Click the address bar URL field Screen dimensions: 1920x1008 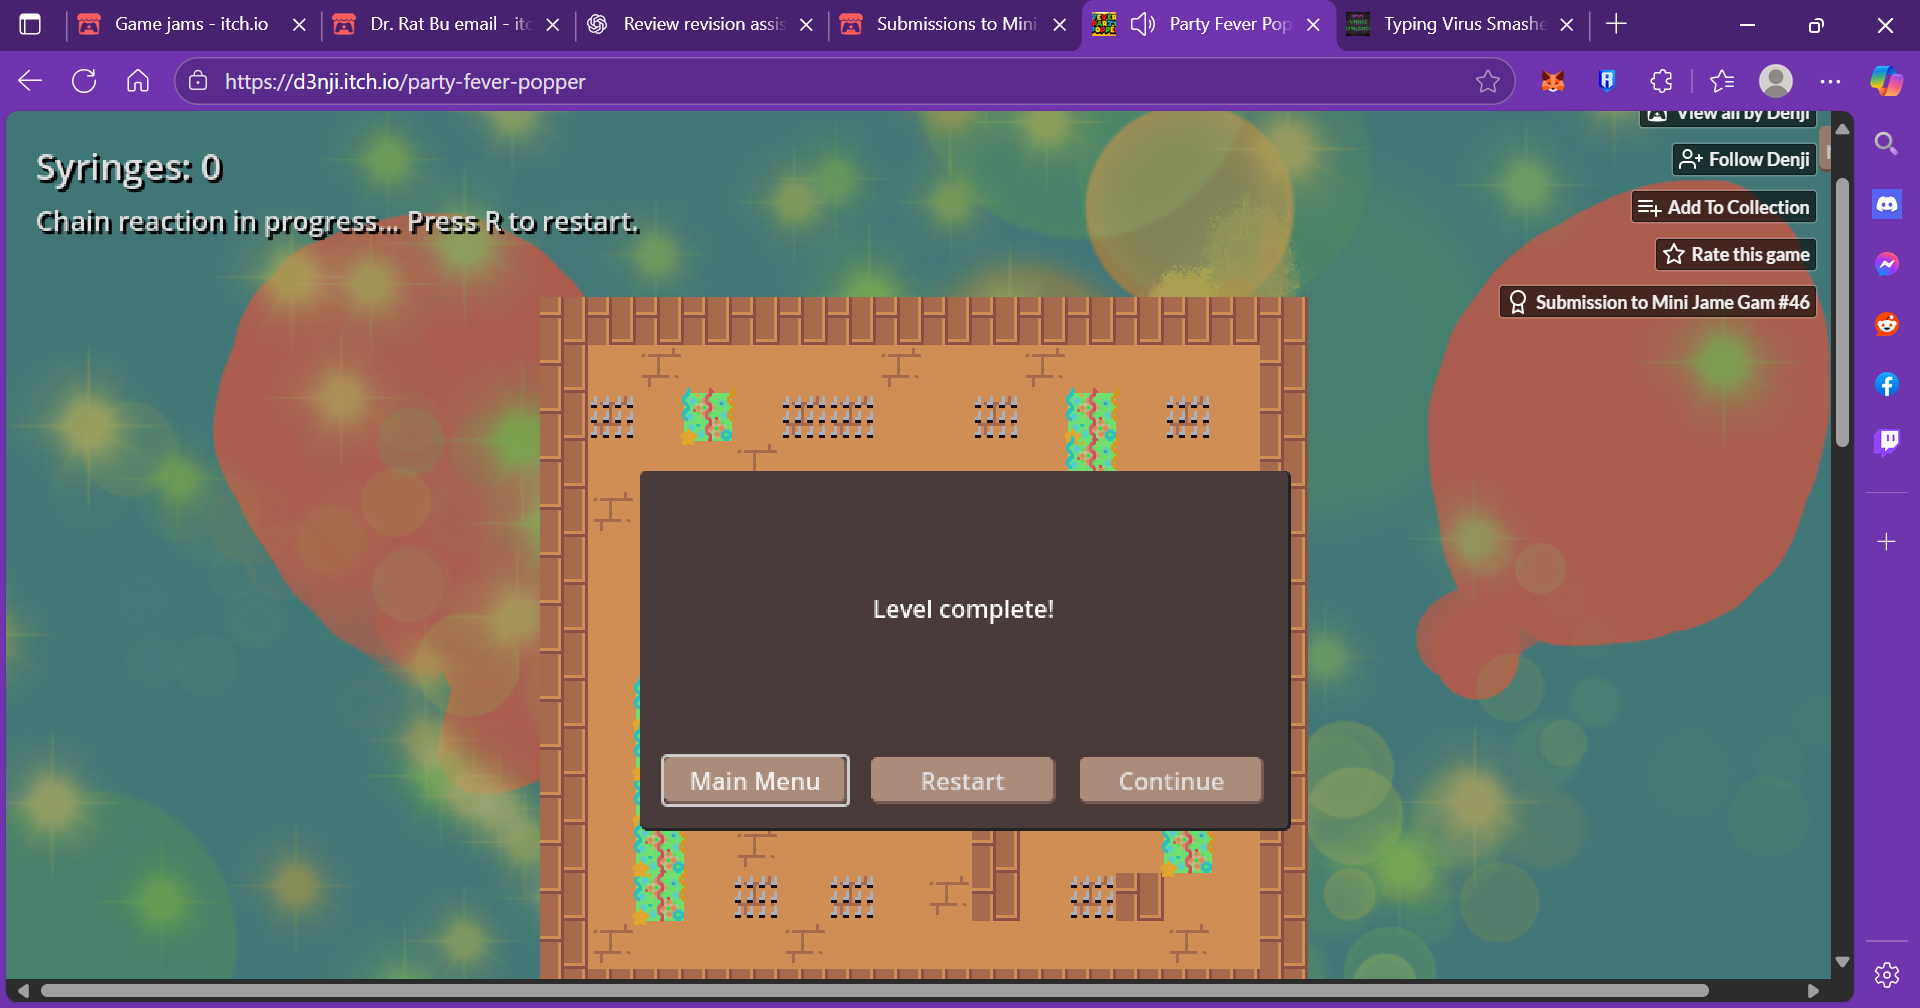point(830,81)
